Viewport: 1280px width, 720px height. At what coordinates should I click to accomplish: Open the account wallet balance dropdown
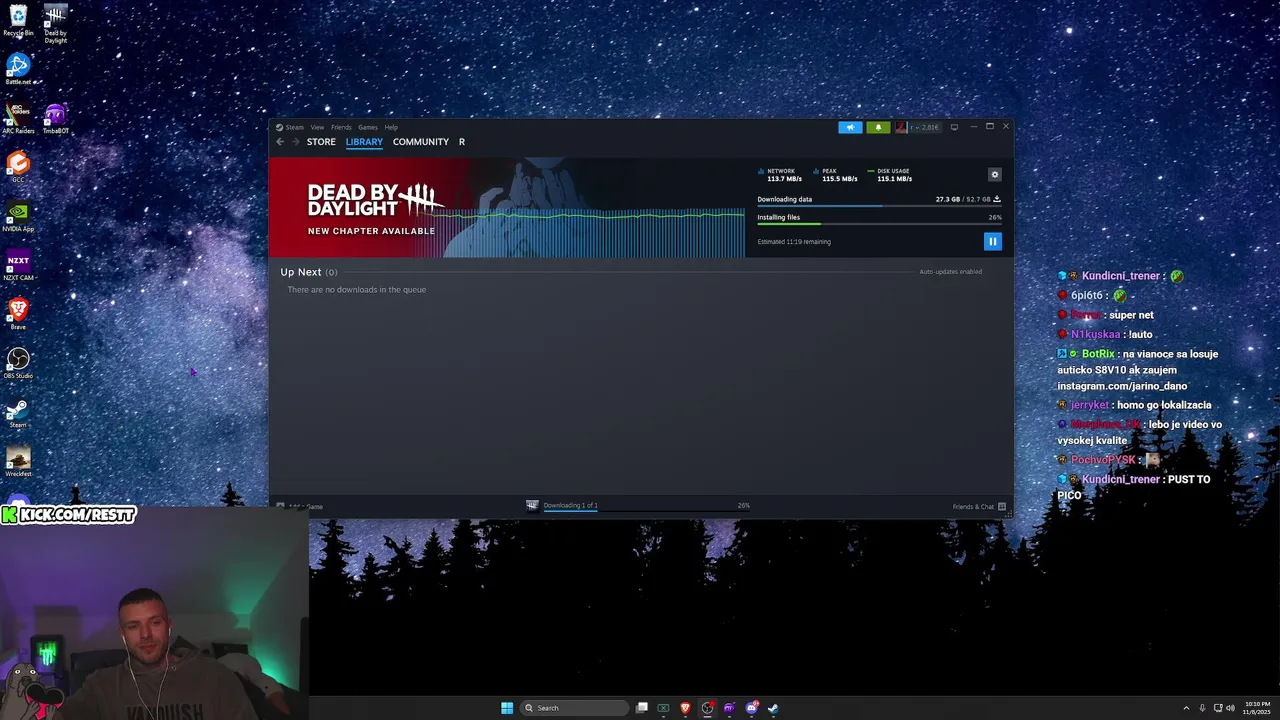(924, 127)
